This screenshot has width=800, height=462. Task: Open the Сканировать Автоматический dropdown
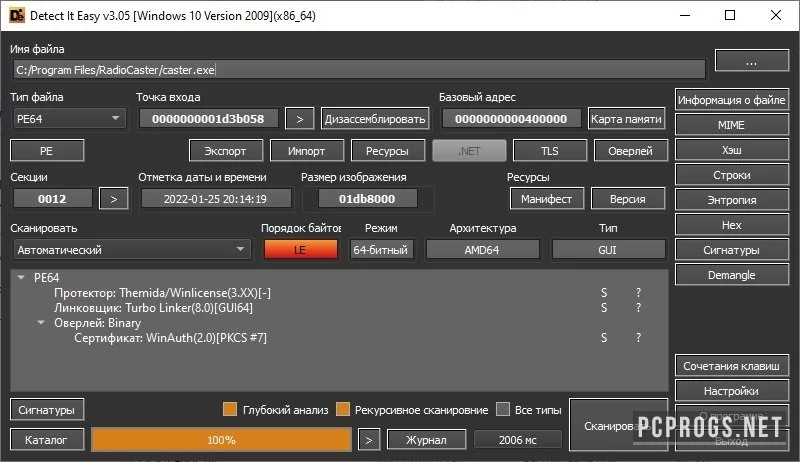pos(132,249)
